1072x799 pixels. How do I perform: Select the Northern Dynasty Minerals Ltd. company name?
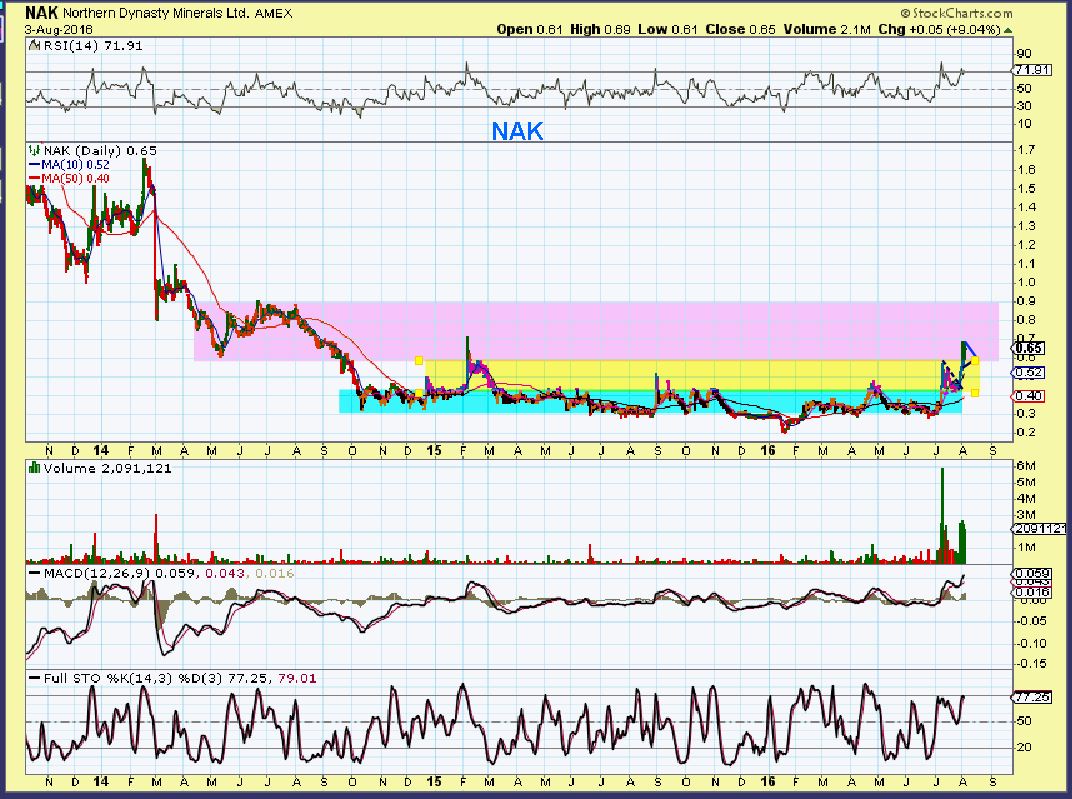(157, 13)
